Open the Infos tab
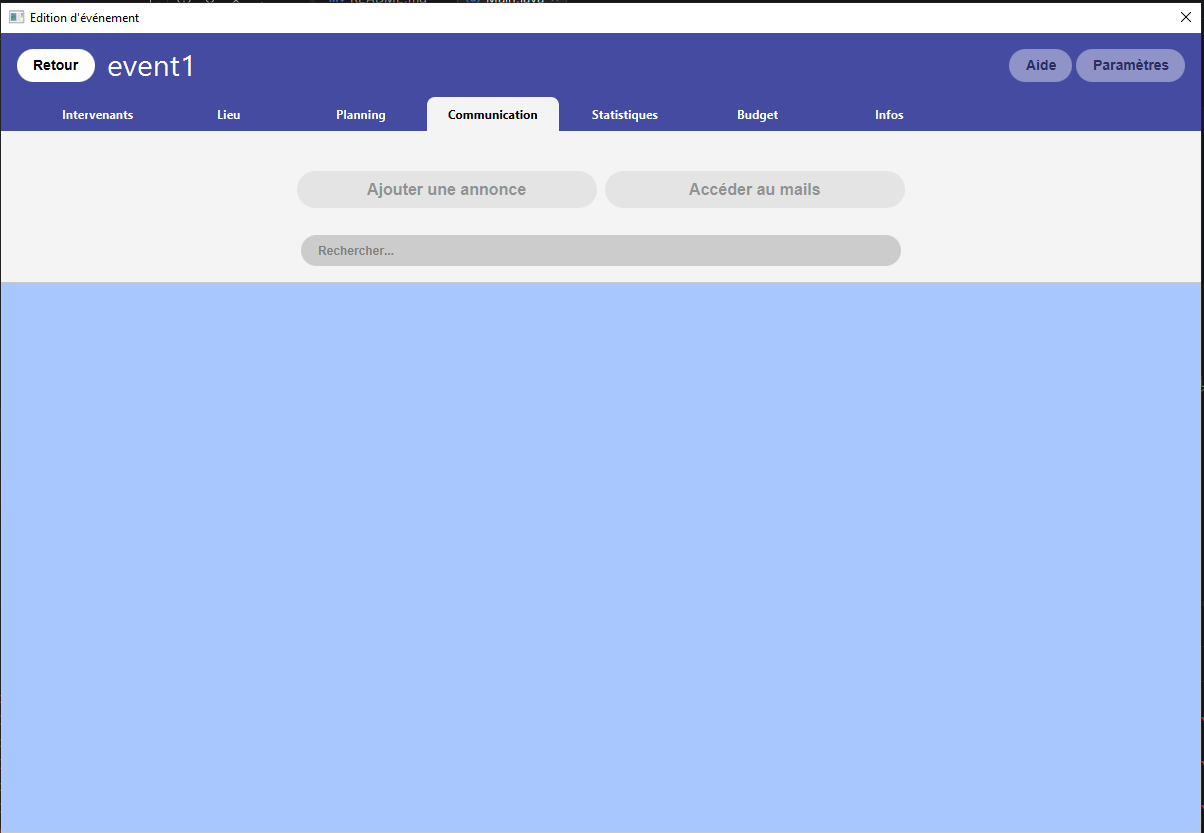The height and width of the screenshot is (833, 1204). pos(889,115)
